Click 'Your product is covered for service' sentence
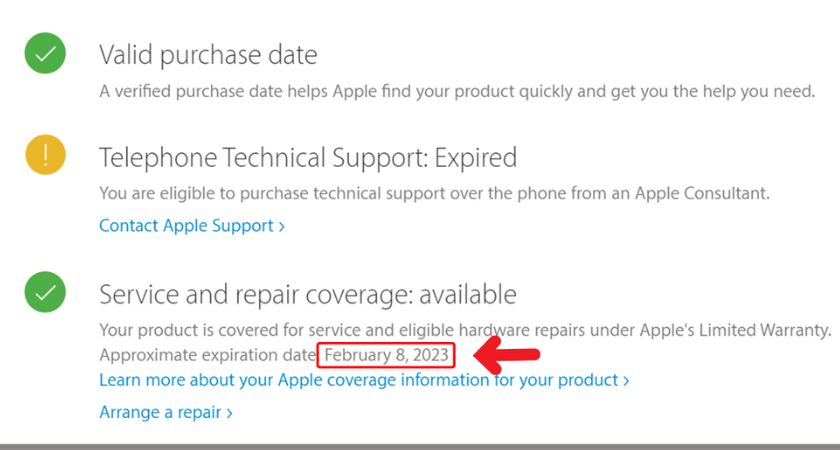The image size is (840, 450). pos(300,329)
